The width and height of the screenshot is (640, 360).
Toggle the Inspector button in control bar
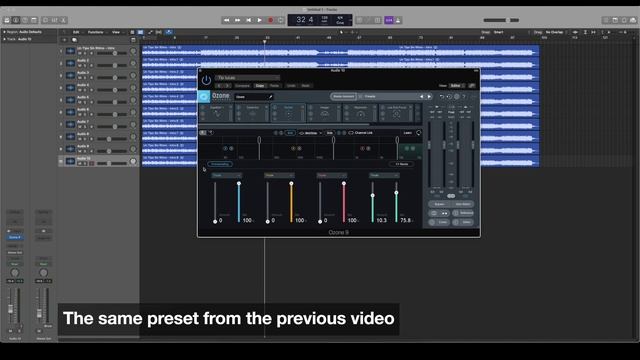click(x=16, y=20)
